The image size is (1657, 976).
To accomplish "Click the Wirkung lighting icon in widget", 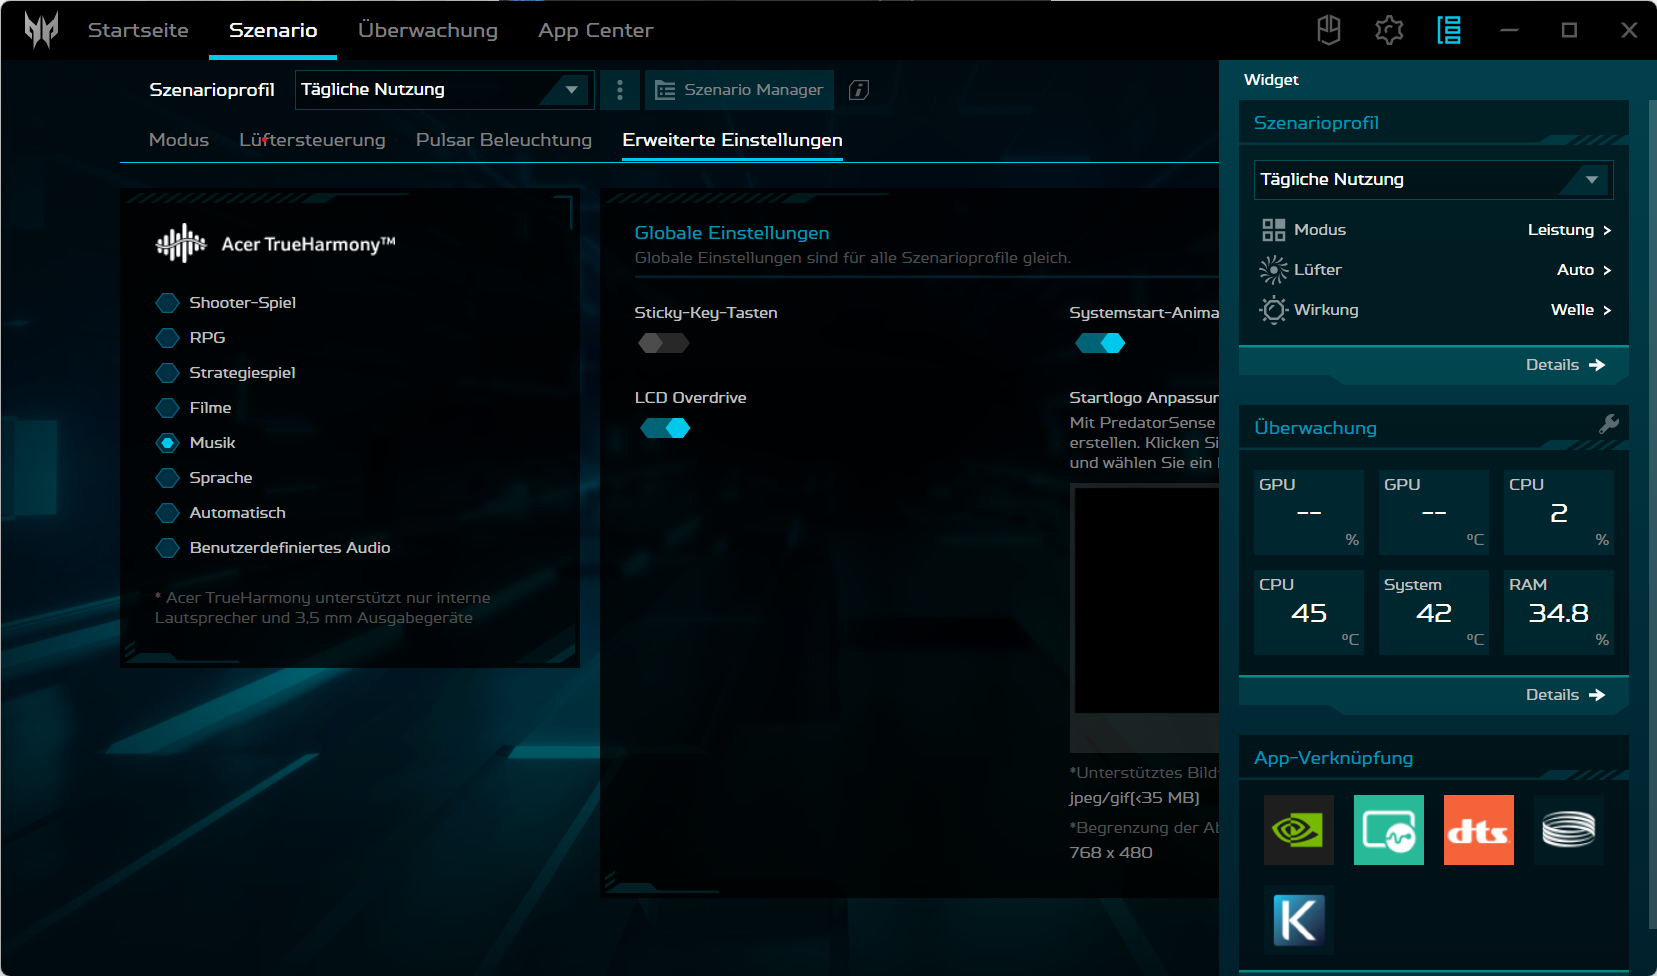I will [1273, 310].
